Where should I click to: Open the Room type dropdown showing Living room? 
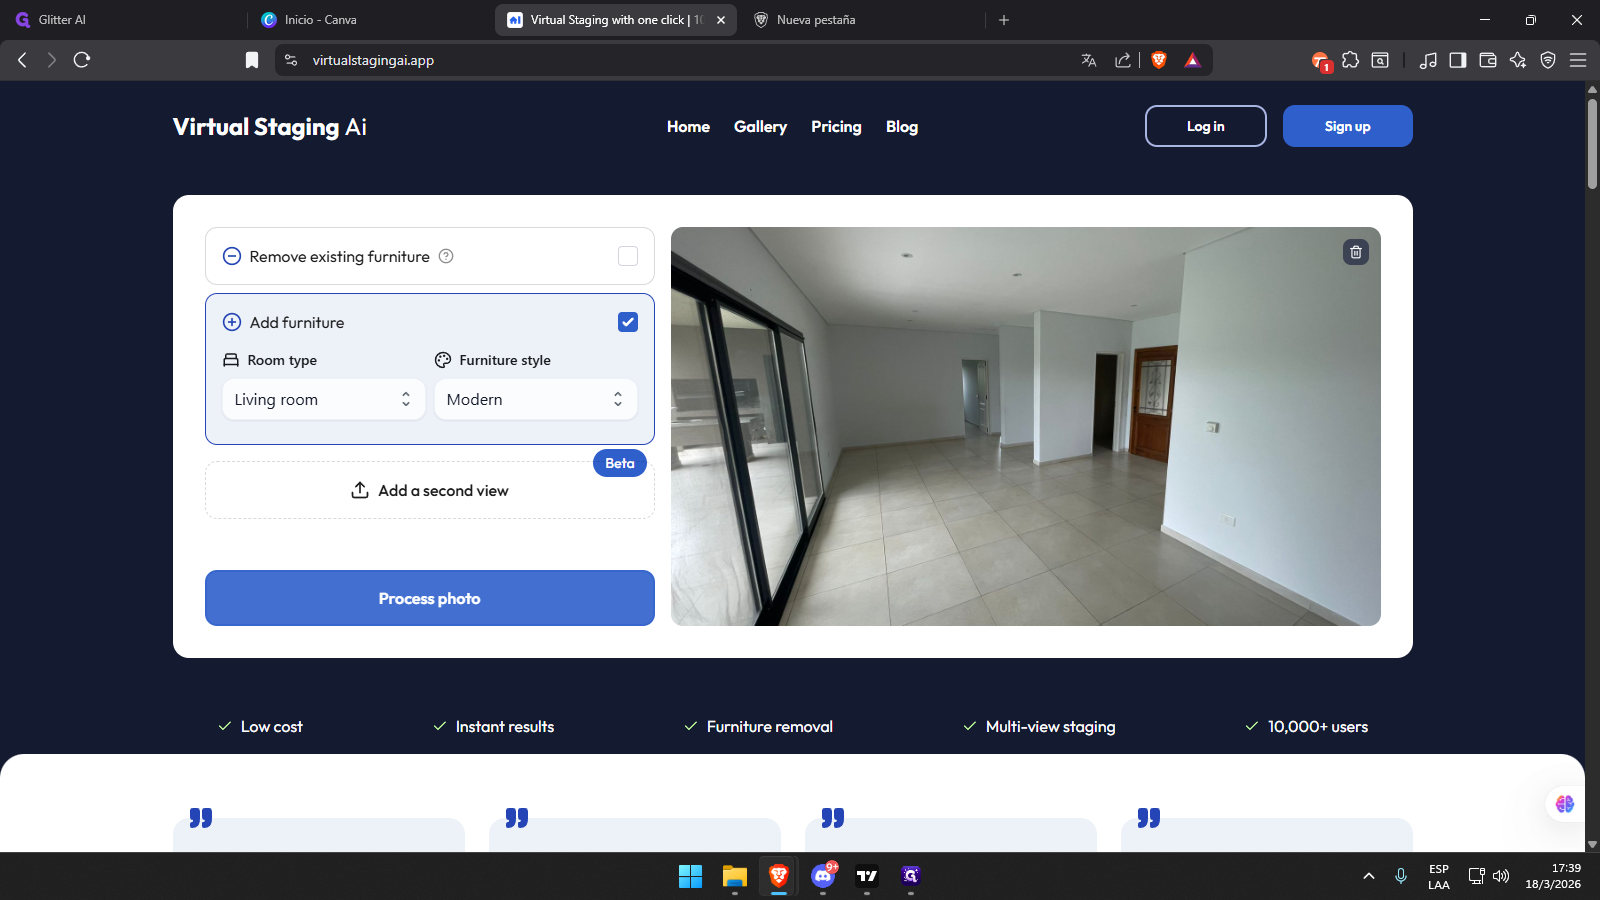tap(323, 399)
